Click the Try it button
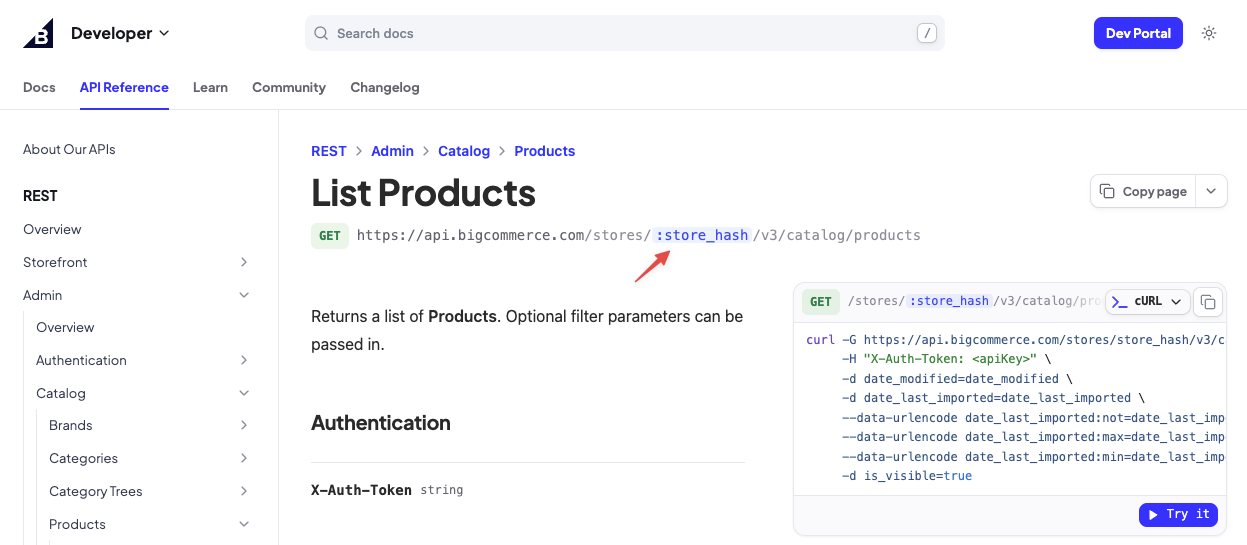 tap(1178, 514)
